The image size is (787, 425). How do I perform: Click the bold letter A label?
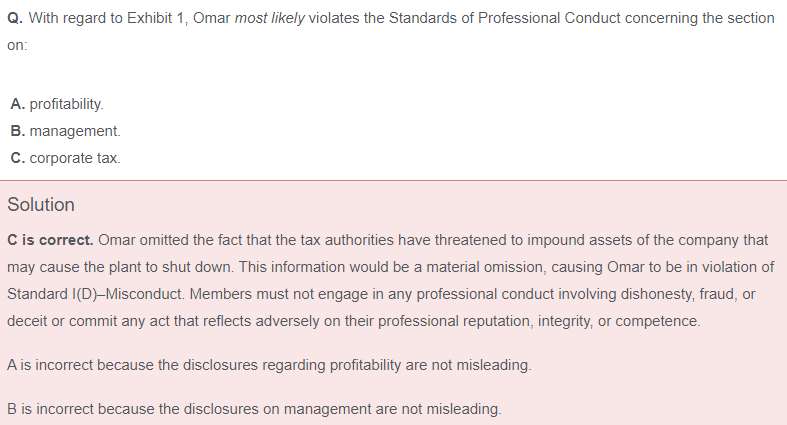(x=17, y=104)
